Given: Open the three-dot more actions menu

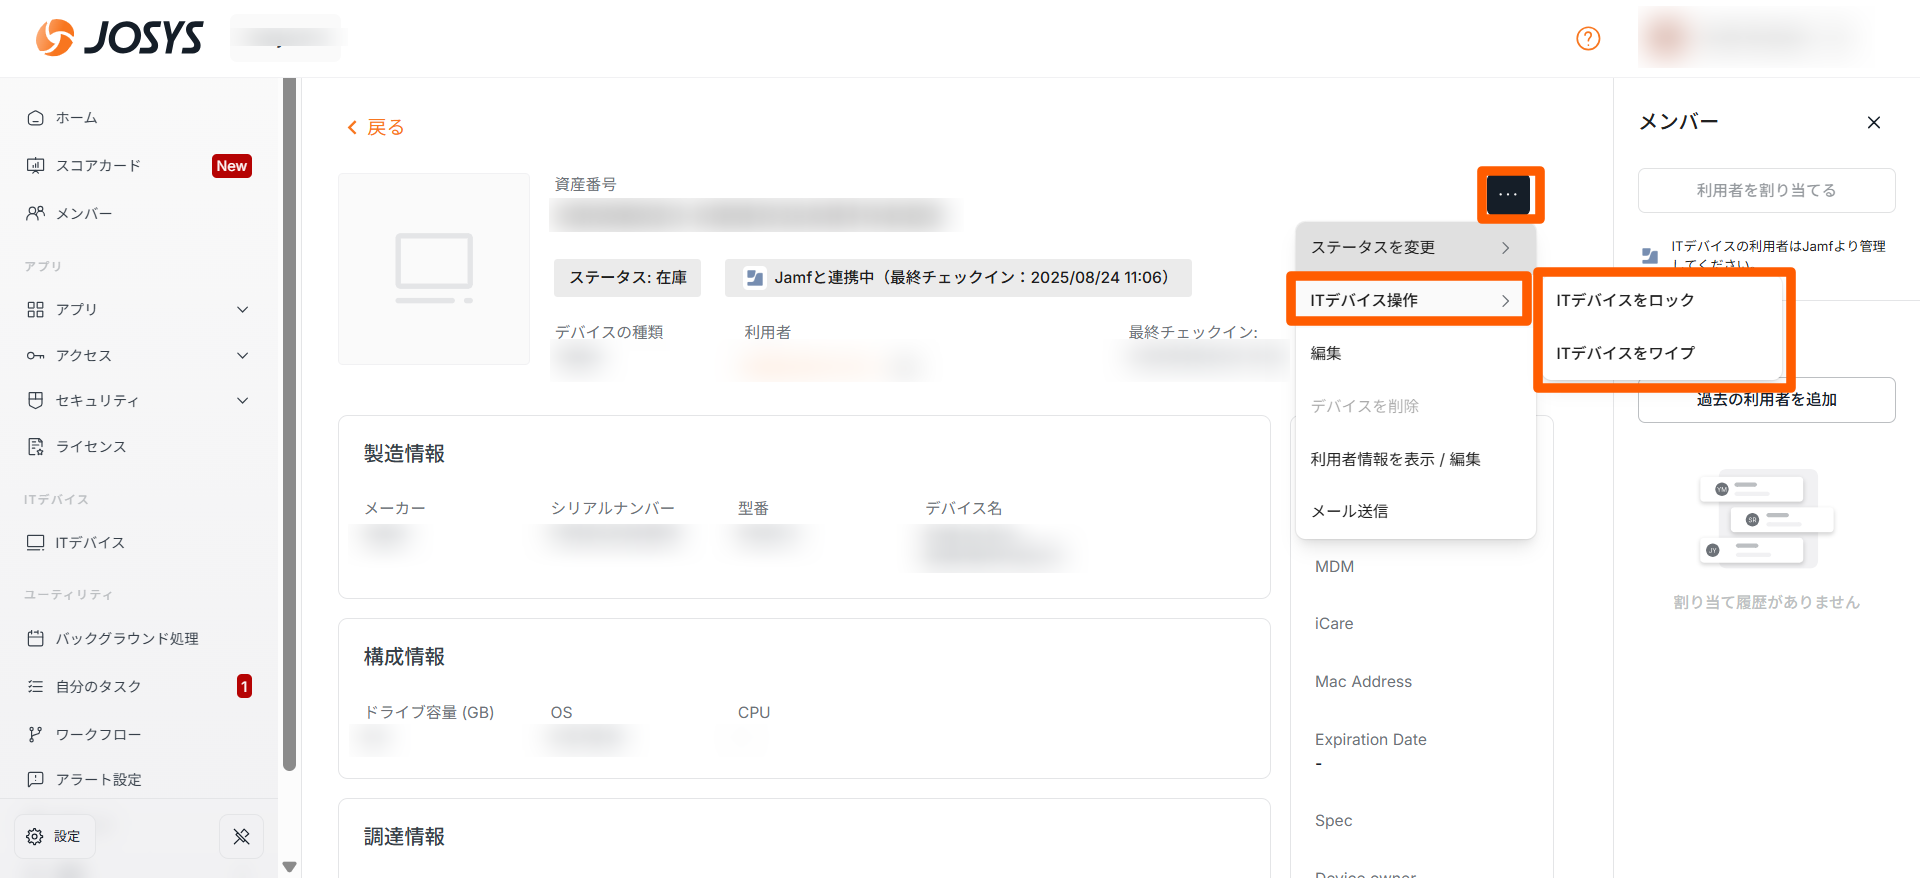Looking at the screenshot, I should tap(1508, 194).
